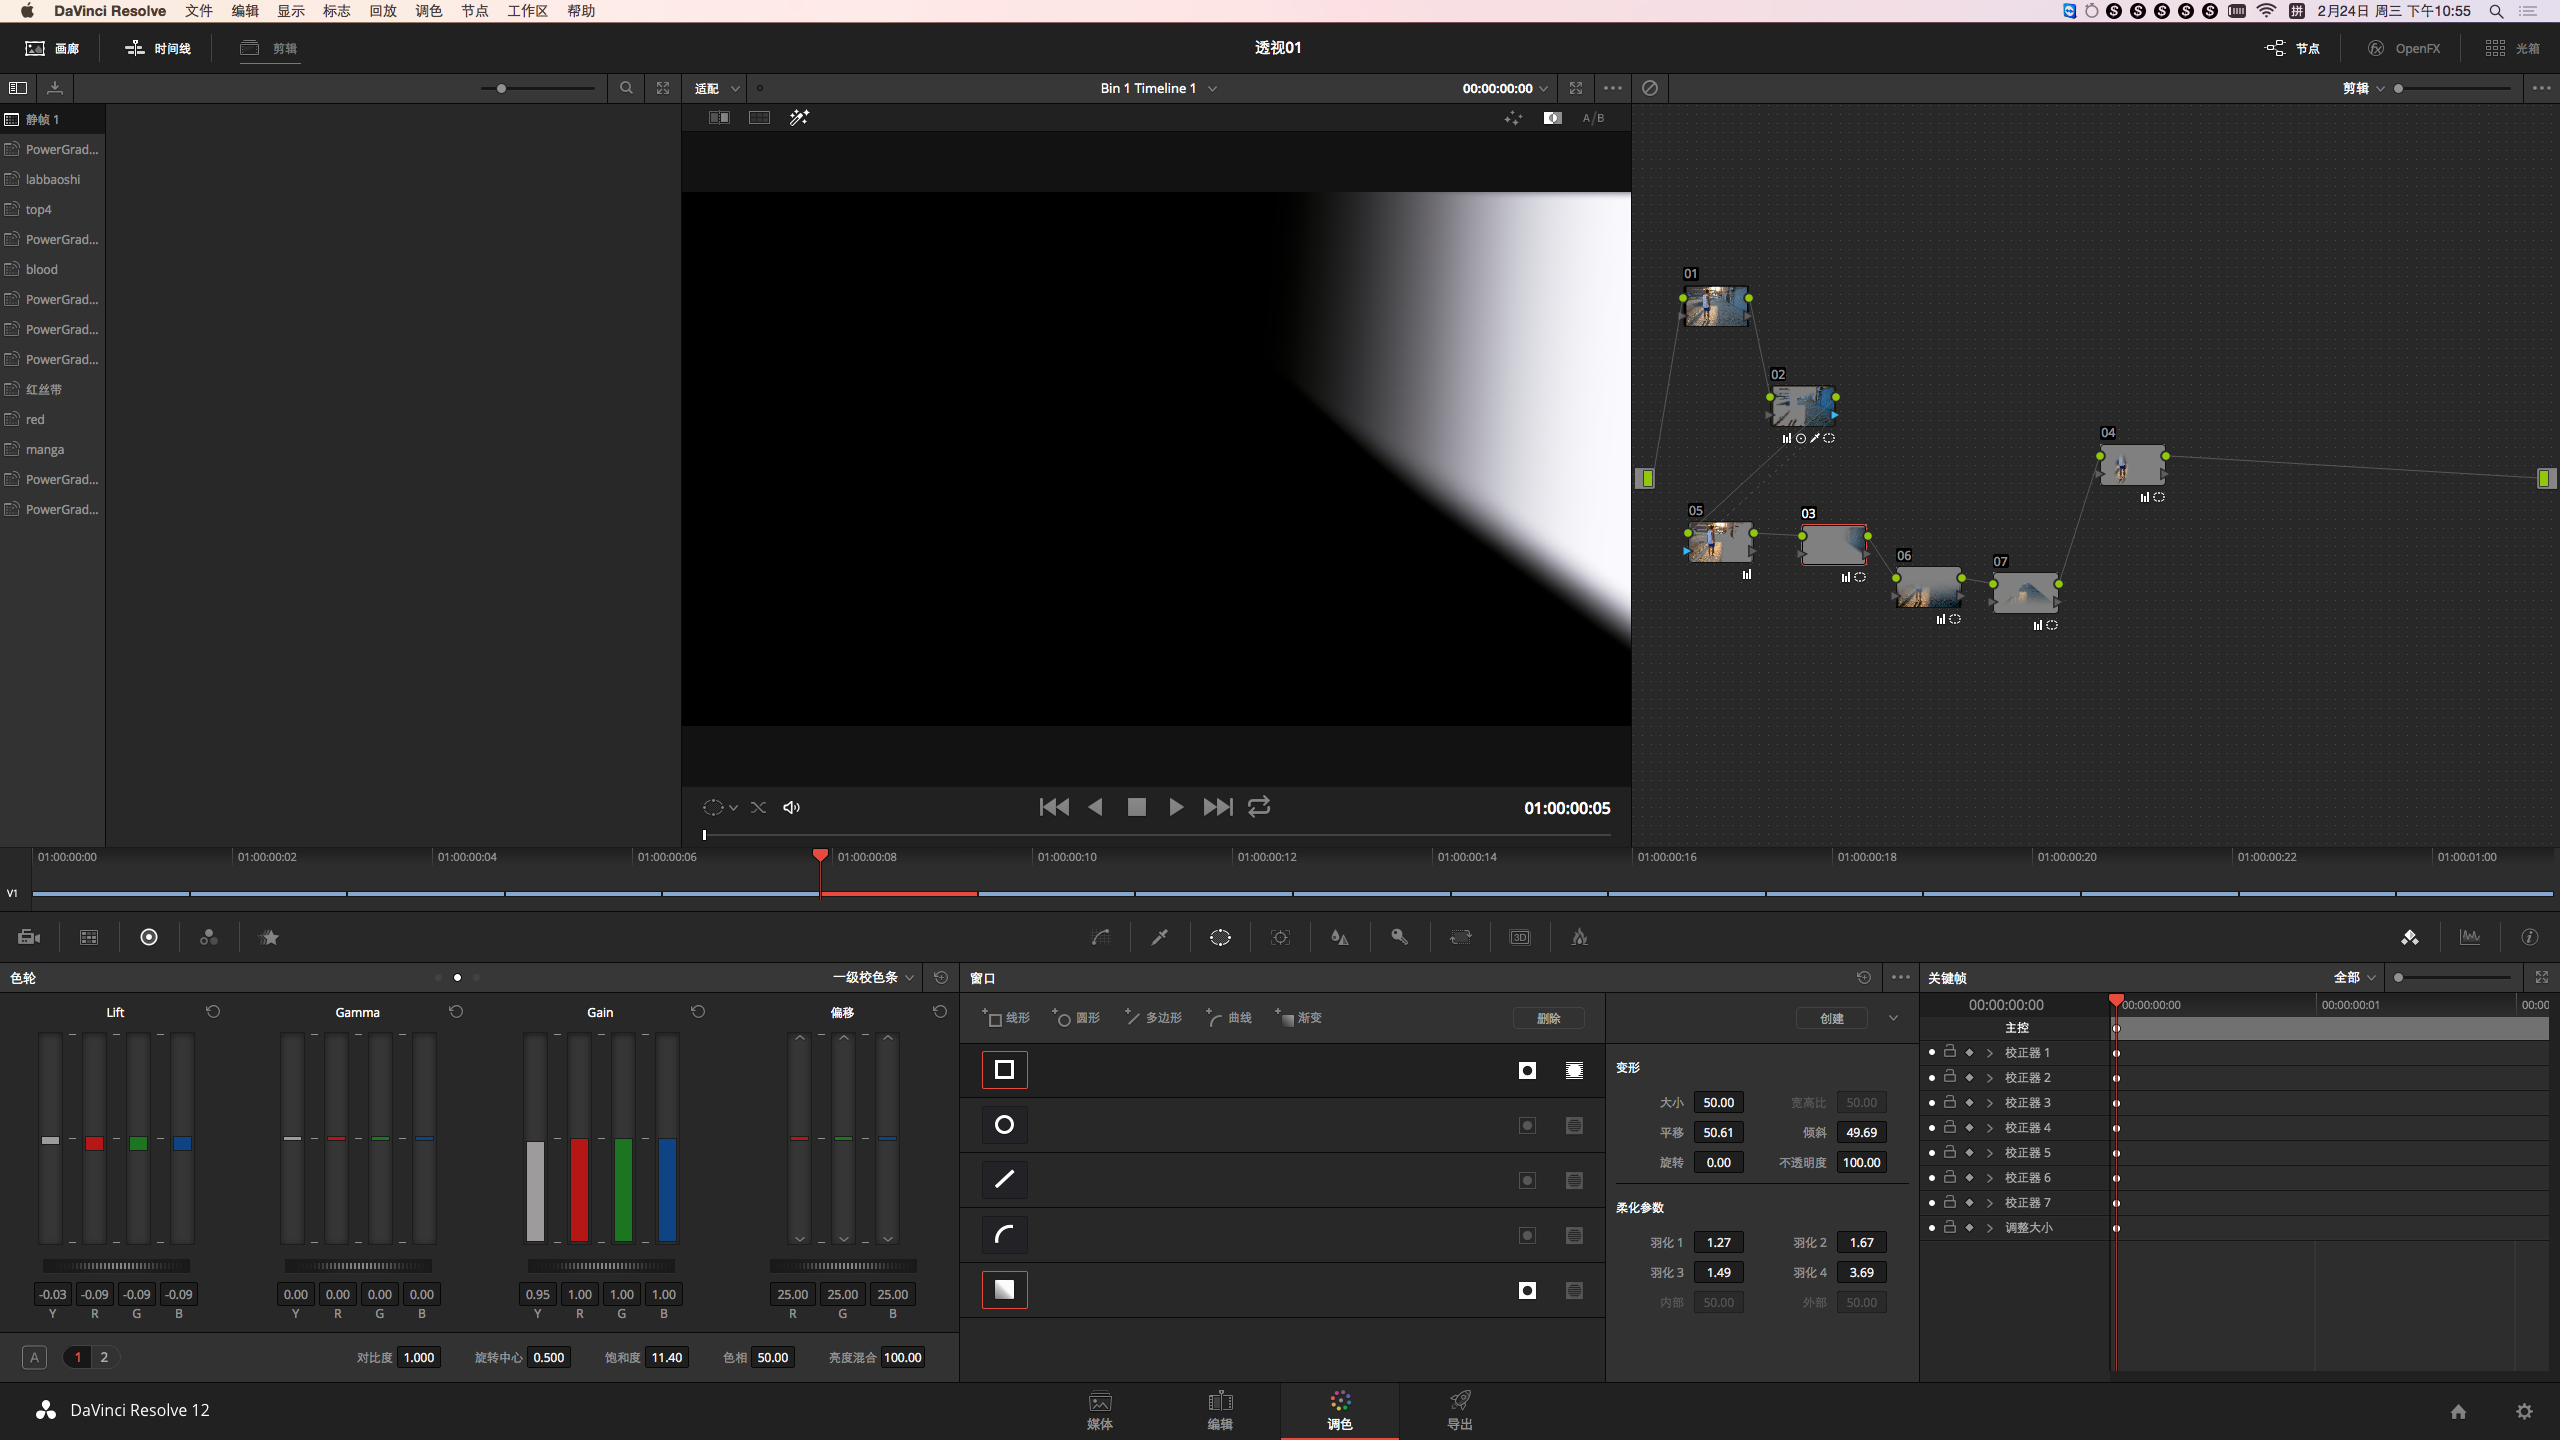Open Bin 1 Timeline 1 dropdown
The image size is (2560, 1440).
click(x=1158, y=88)
